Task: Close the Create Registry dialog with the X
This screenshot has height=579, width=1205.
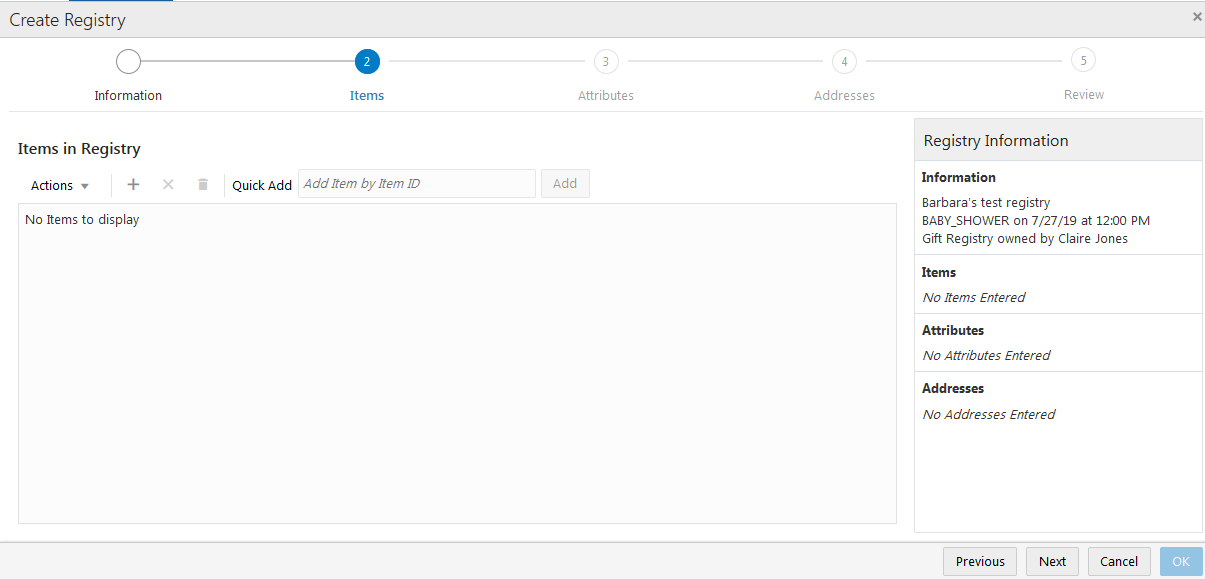Action: (1197, 17)
